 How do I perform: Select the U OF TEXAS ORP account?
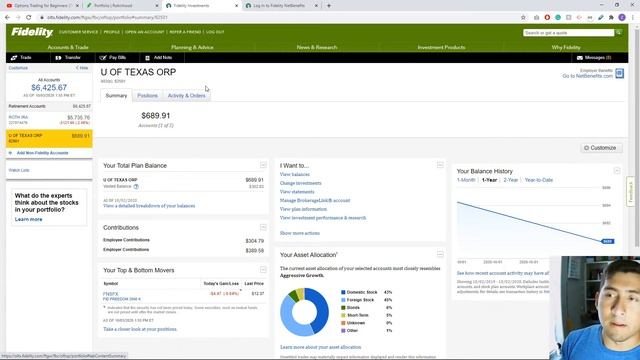pos(49,138)
